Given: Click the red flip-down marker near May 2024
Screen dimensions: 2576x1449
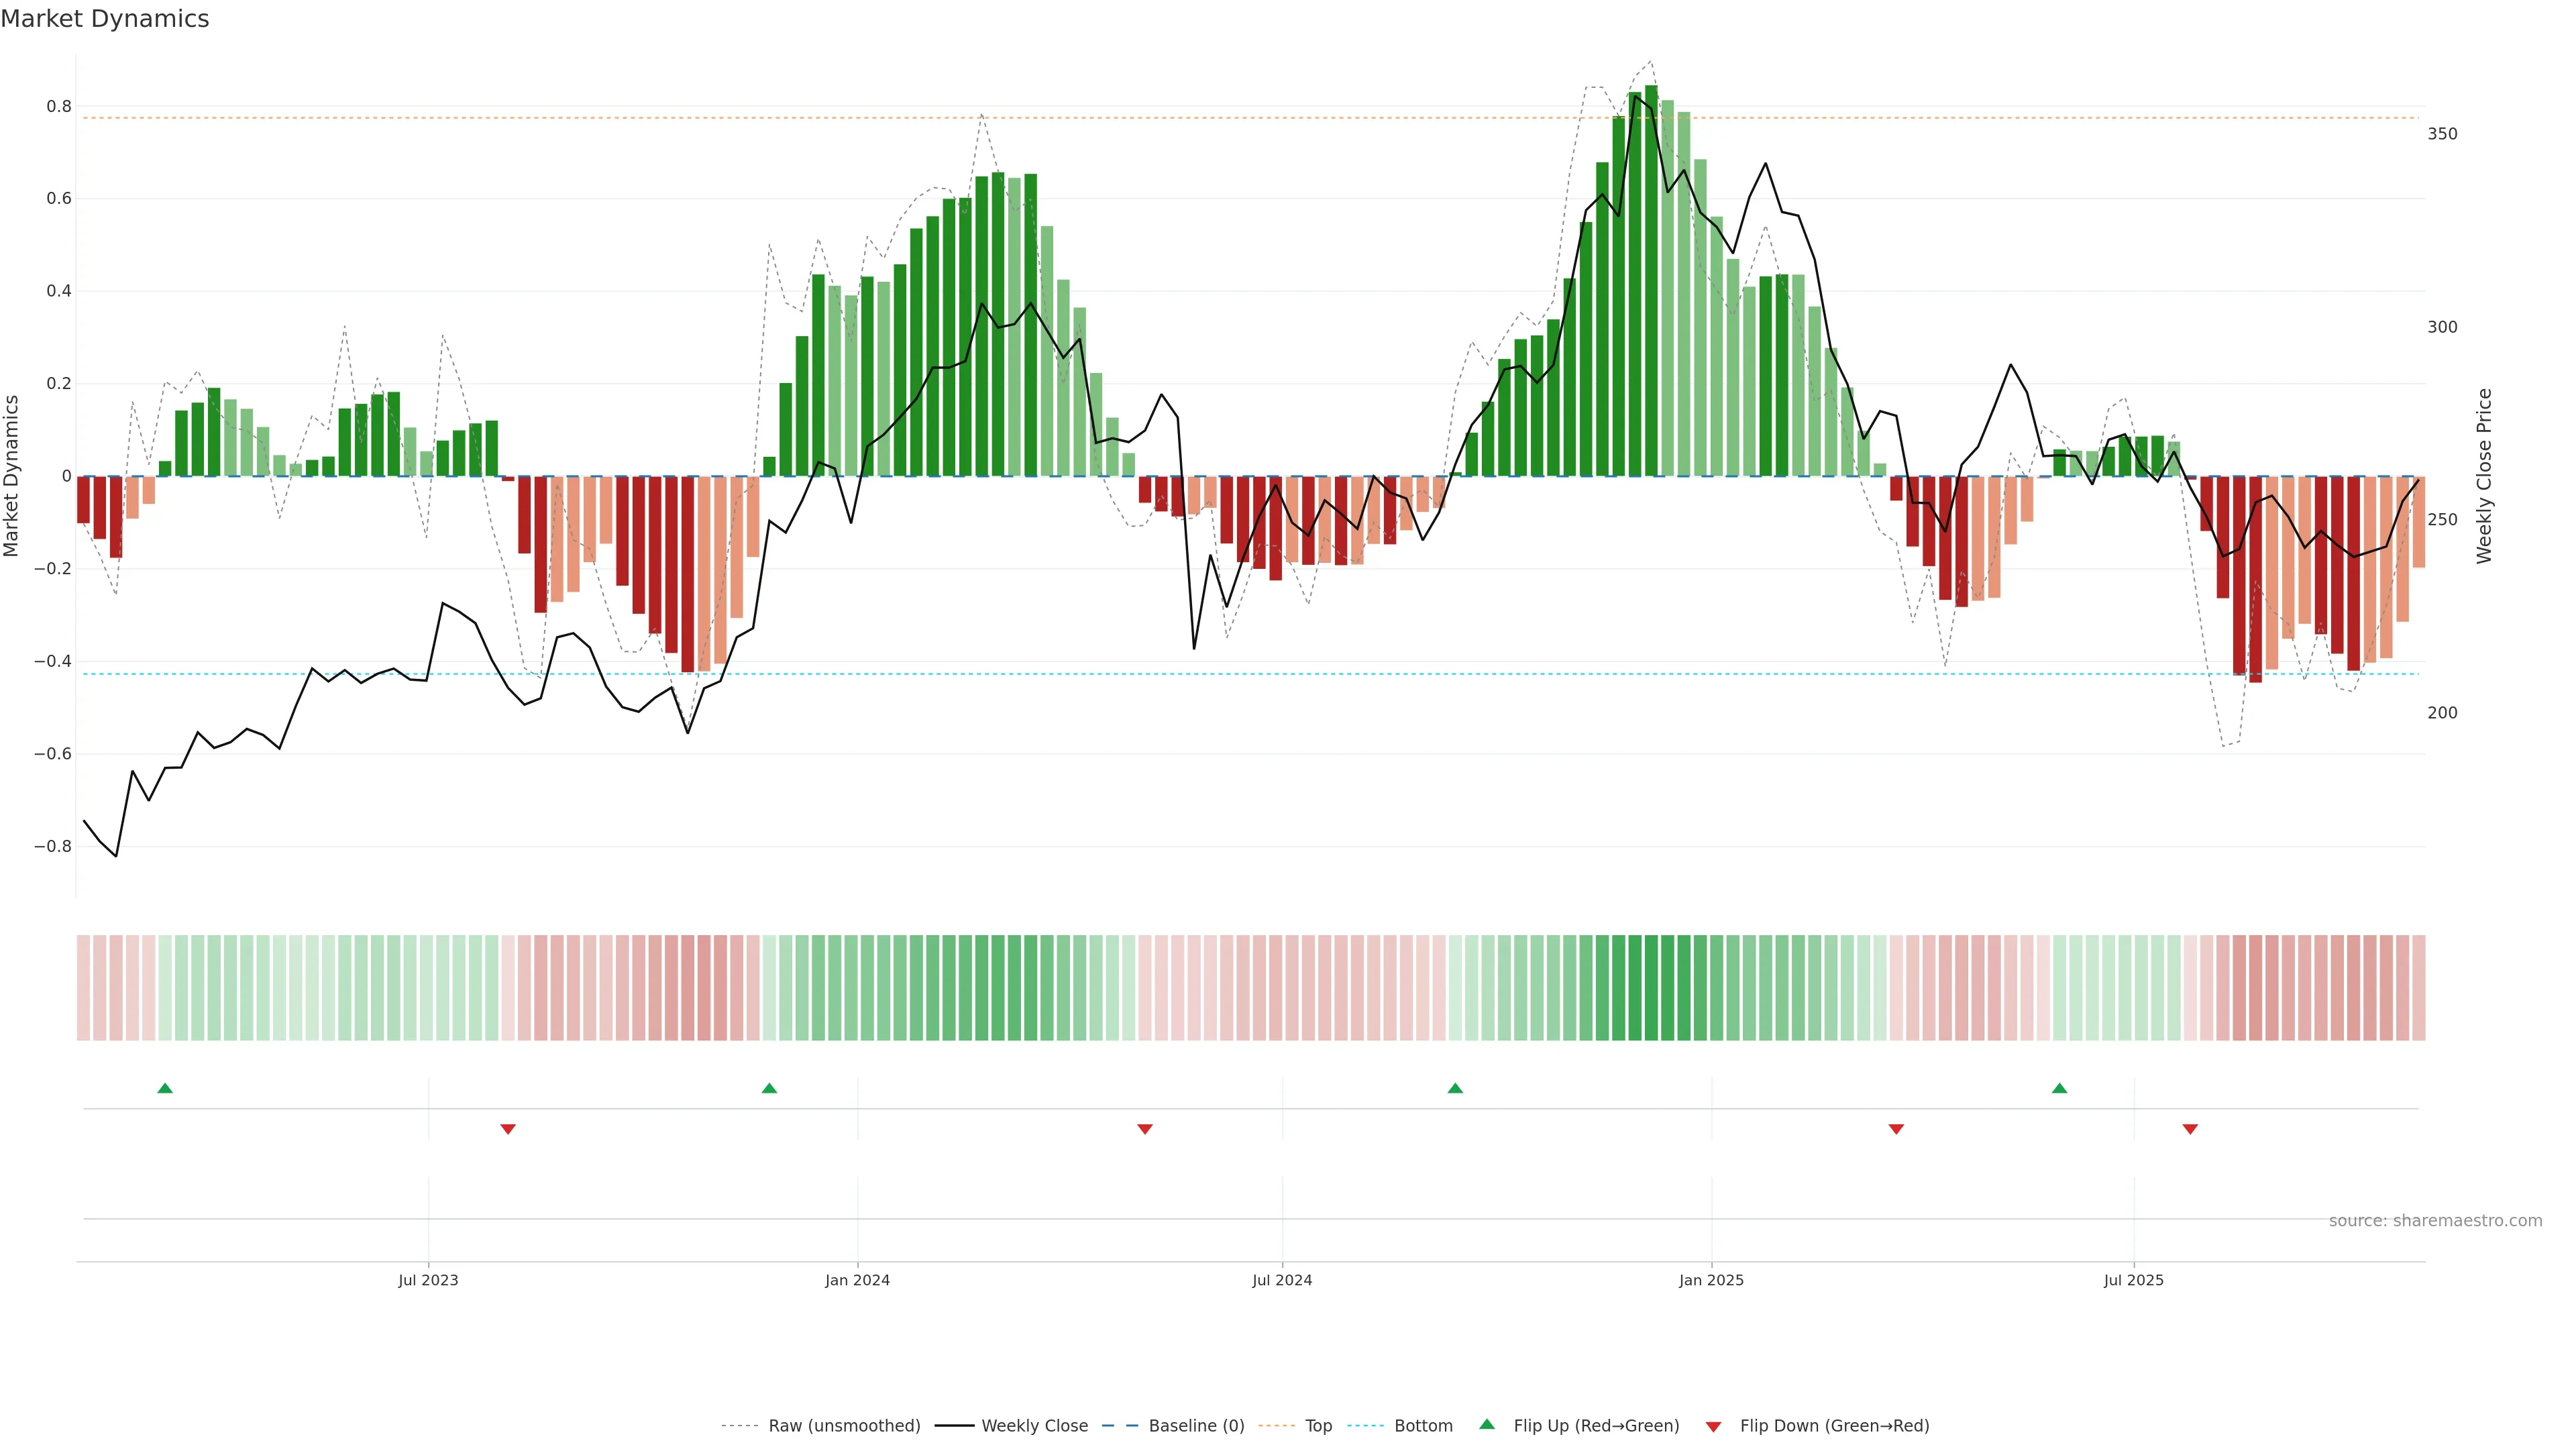Looking at the screenshot, I should (x=1145, y=1129).
